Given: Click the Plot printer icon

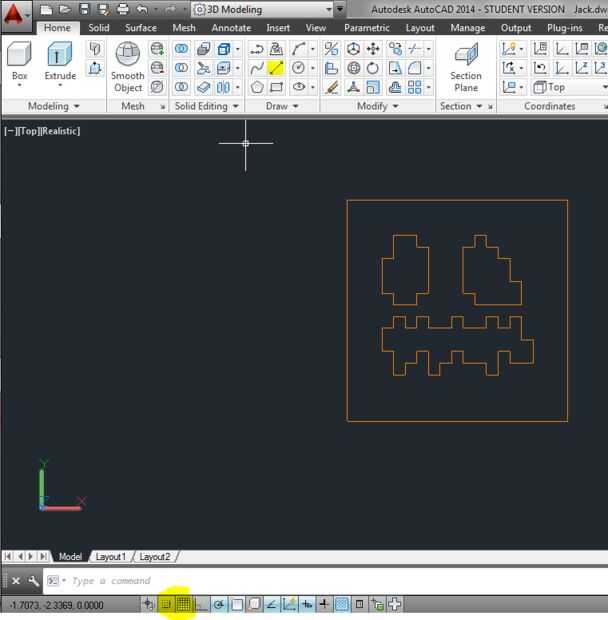Looking at the screenshot, I should pos(123,9).
